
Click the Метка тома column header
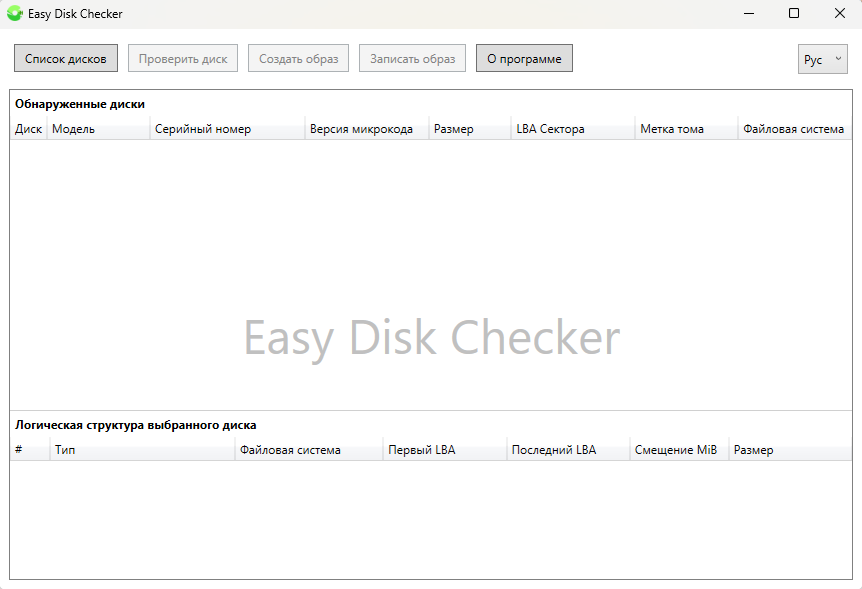687,129
